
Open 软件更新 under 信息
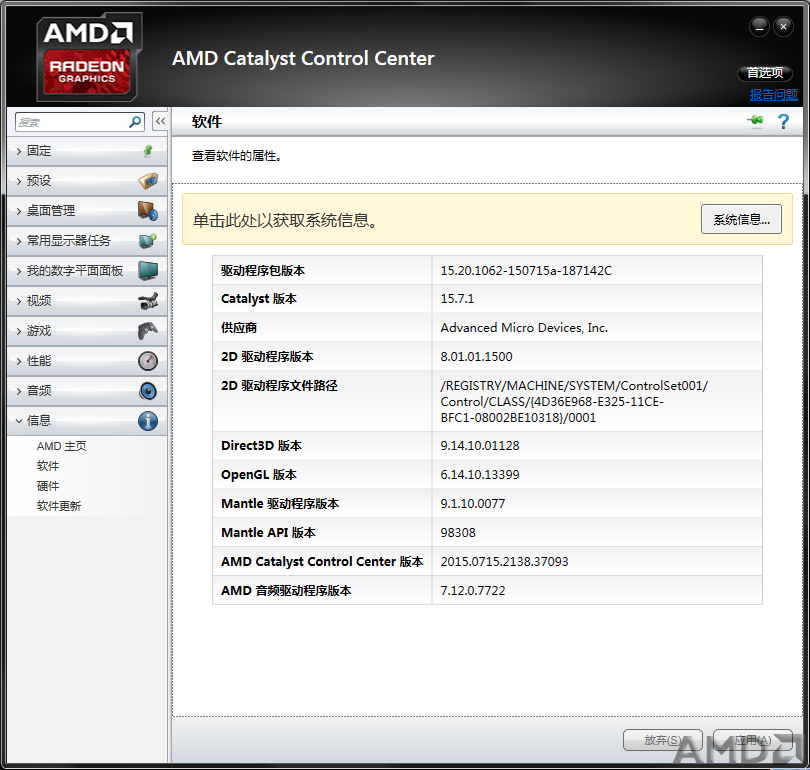click(x=59, y=506)
